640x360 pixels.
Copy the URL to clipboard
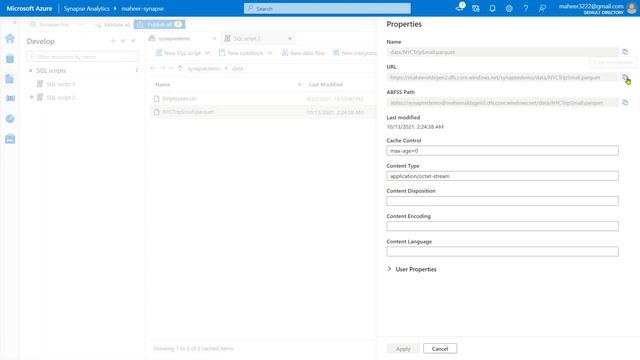click(625, 77)
